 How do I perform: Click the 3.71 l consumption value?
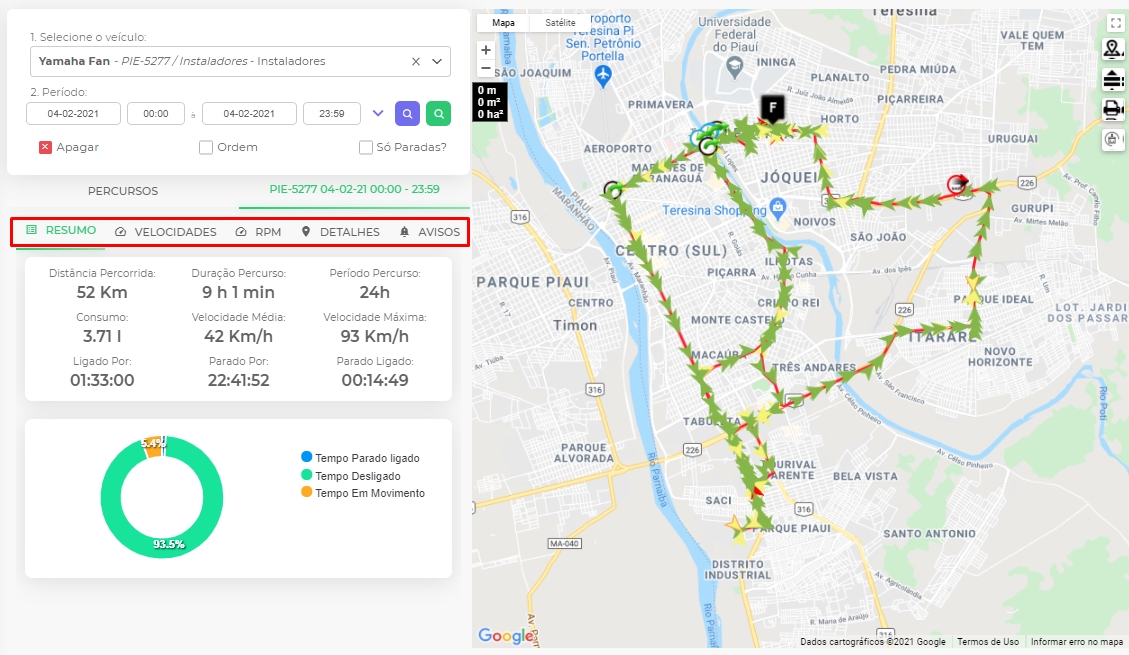[102, 336]
